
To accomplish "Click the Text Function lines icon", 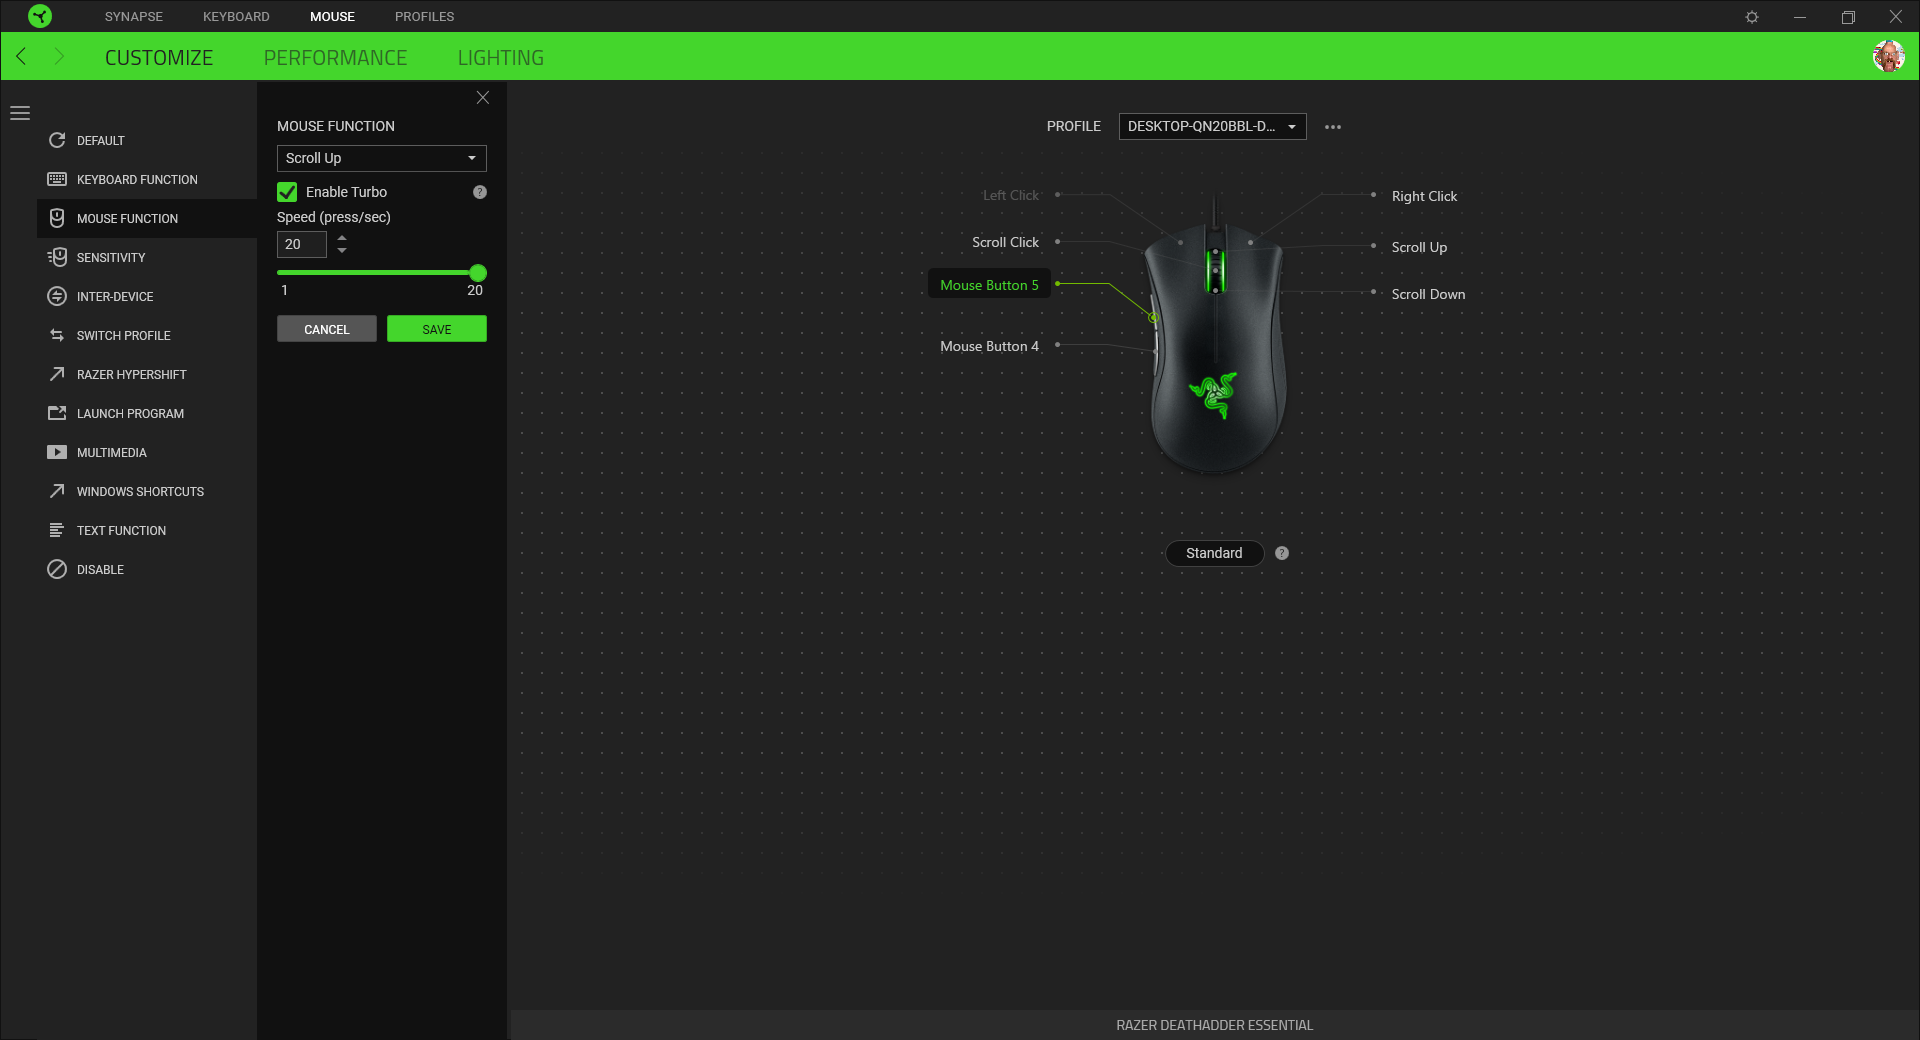I will pos(57,530).
